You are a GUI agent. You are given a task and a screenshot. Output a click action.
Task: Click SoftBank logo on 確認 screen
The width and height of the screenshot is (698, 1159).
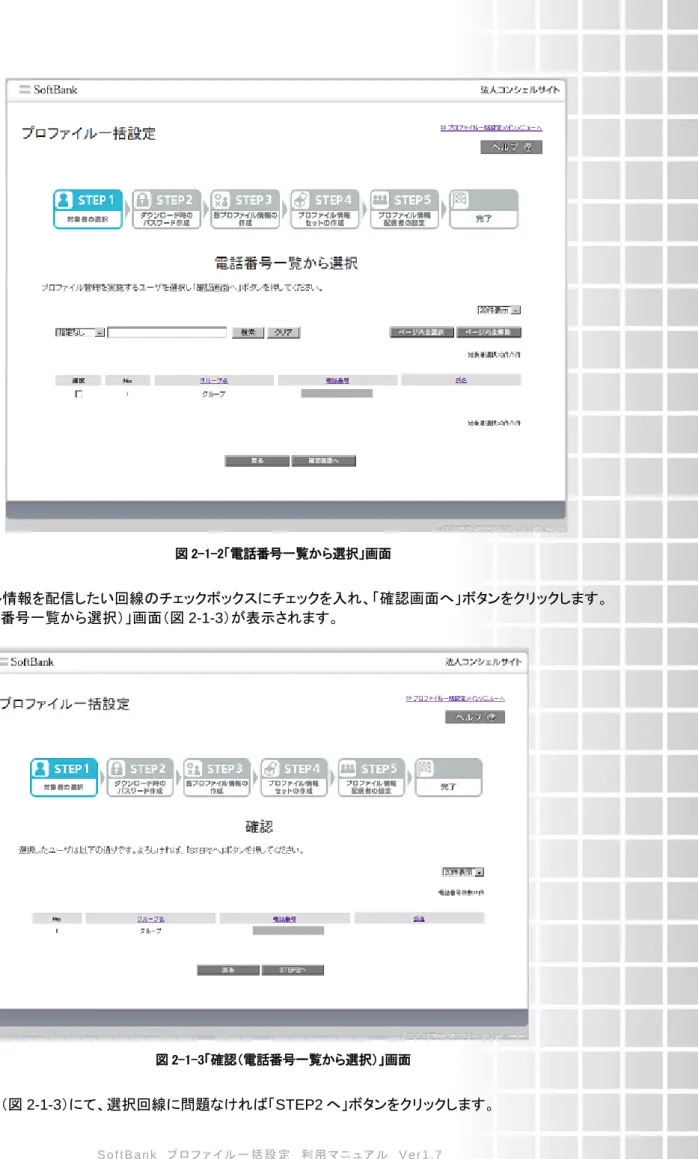pyautogui.click(x=27, y=662)
